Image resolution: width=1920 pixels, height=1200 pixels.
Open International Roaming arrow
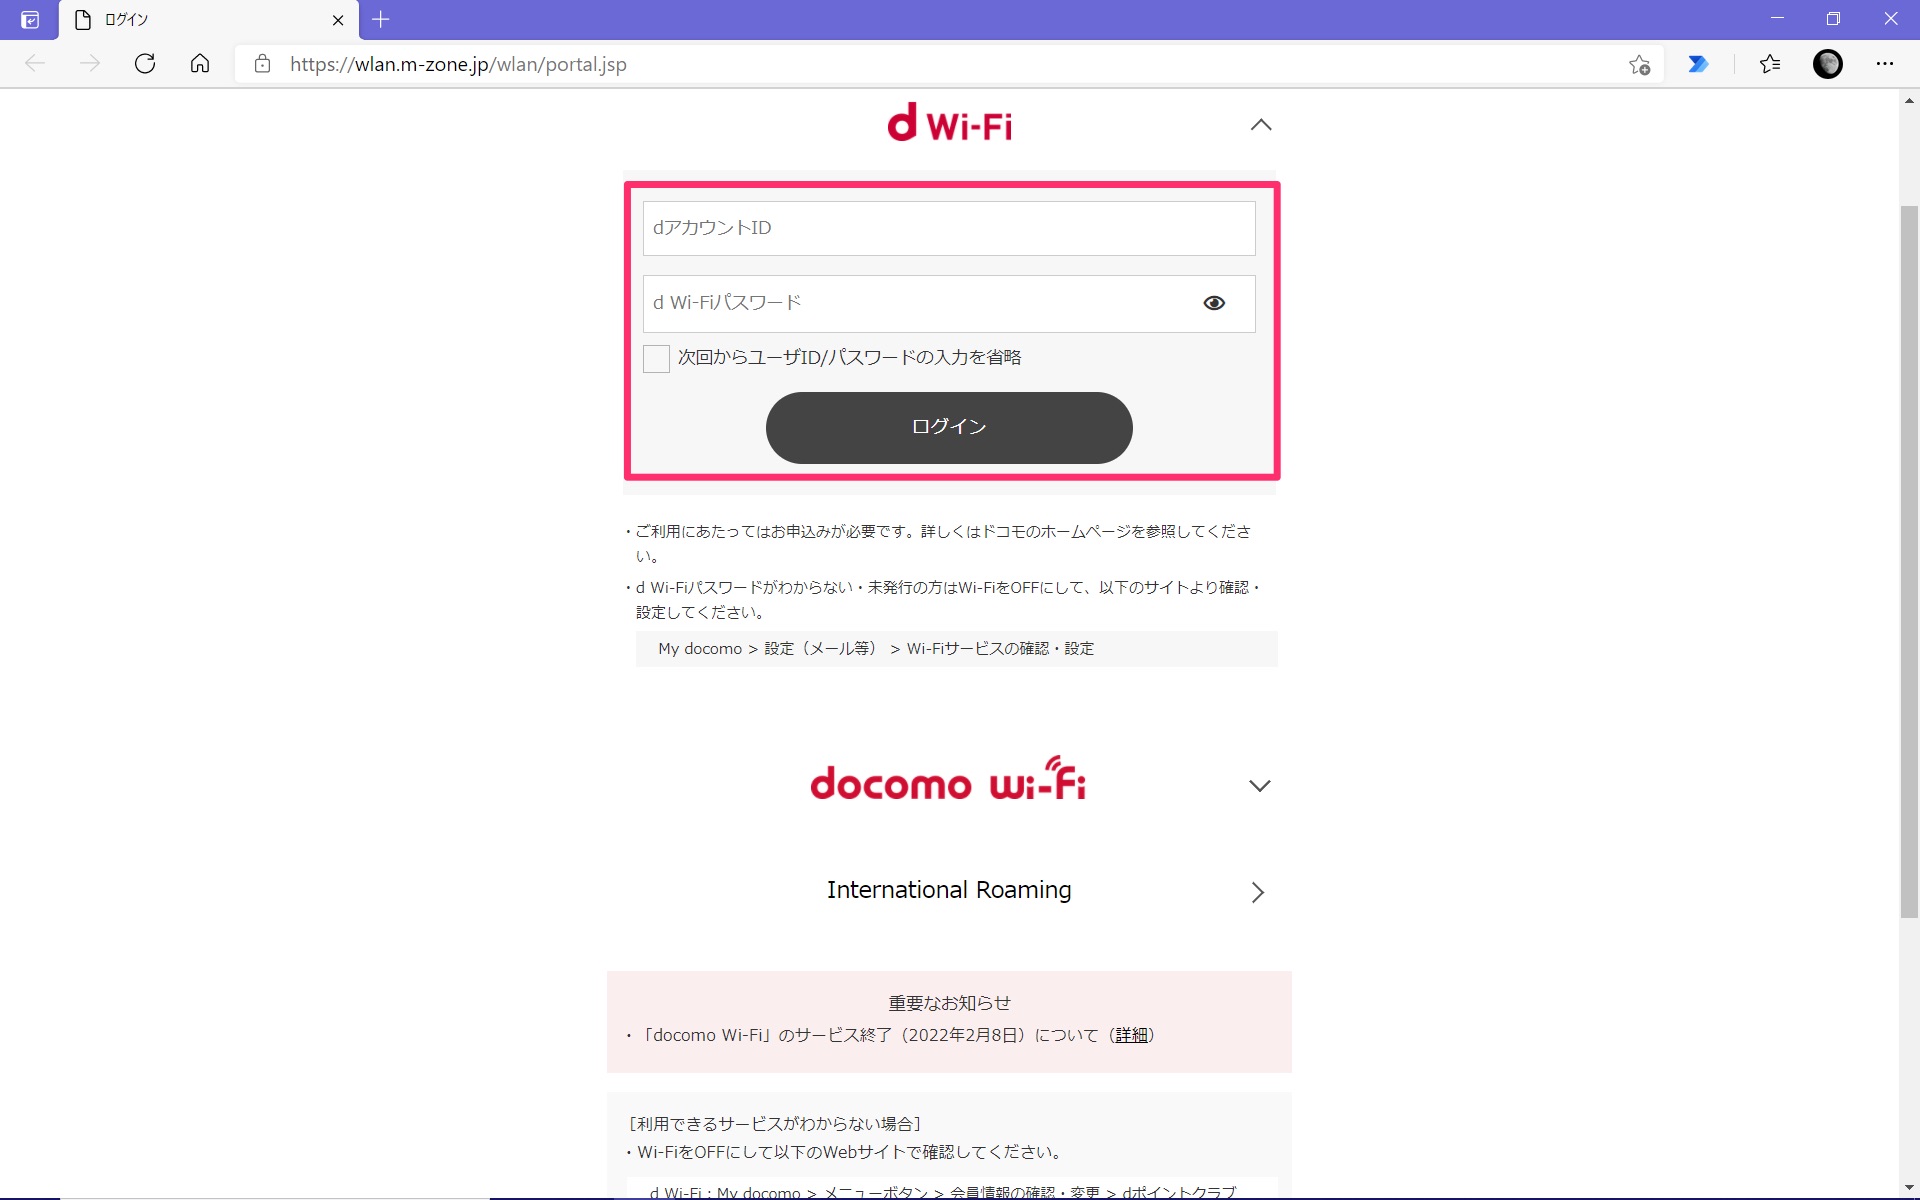[x=1258, y=892]
